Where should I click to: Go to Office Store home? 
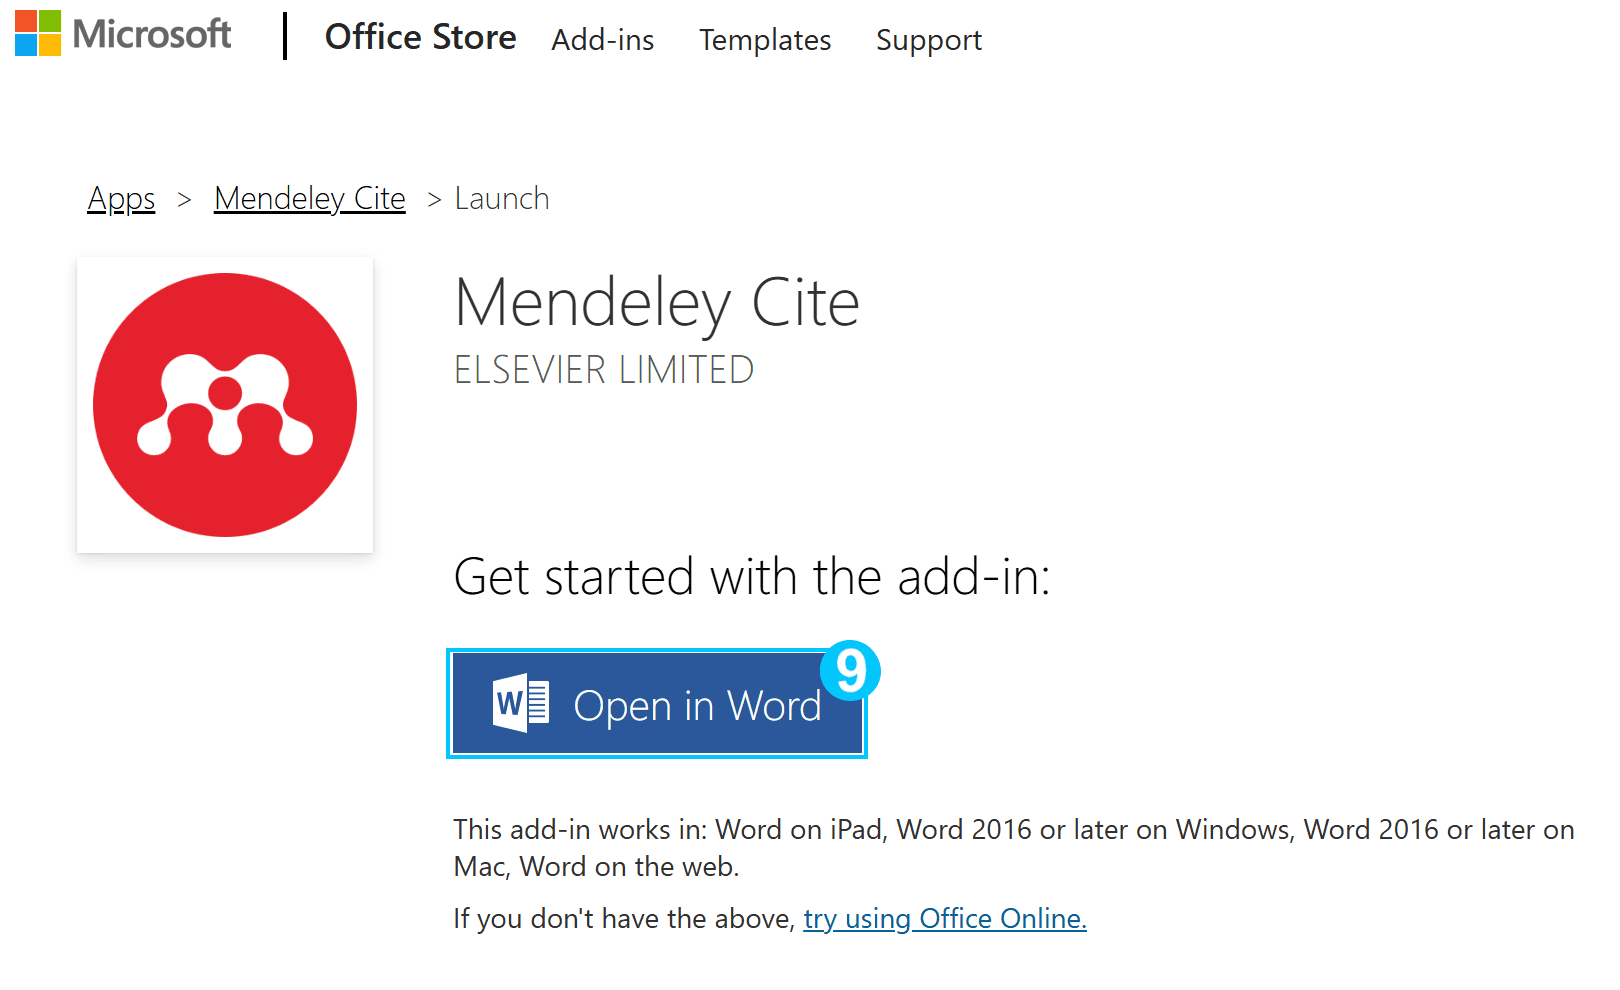(x=421, y=37)
